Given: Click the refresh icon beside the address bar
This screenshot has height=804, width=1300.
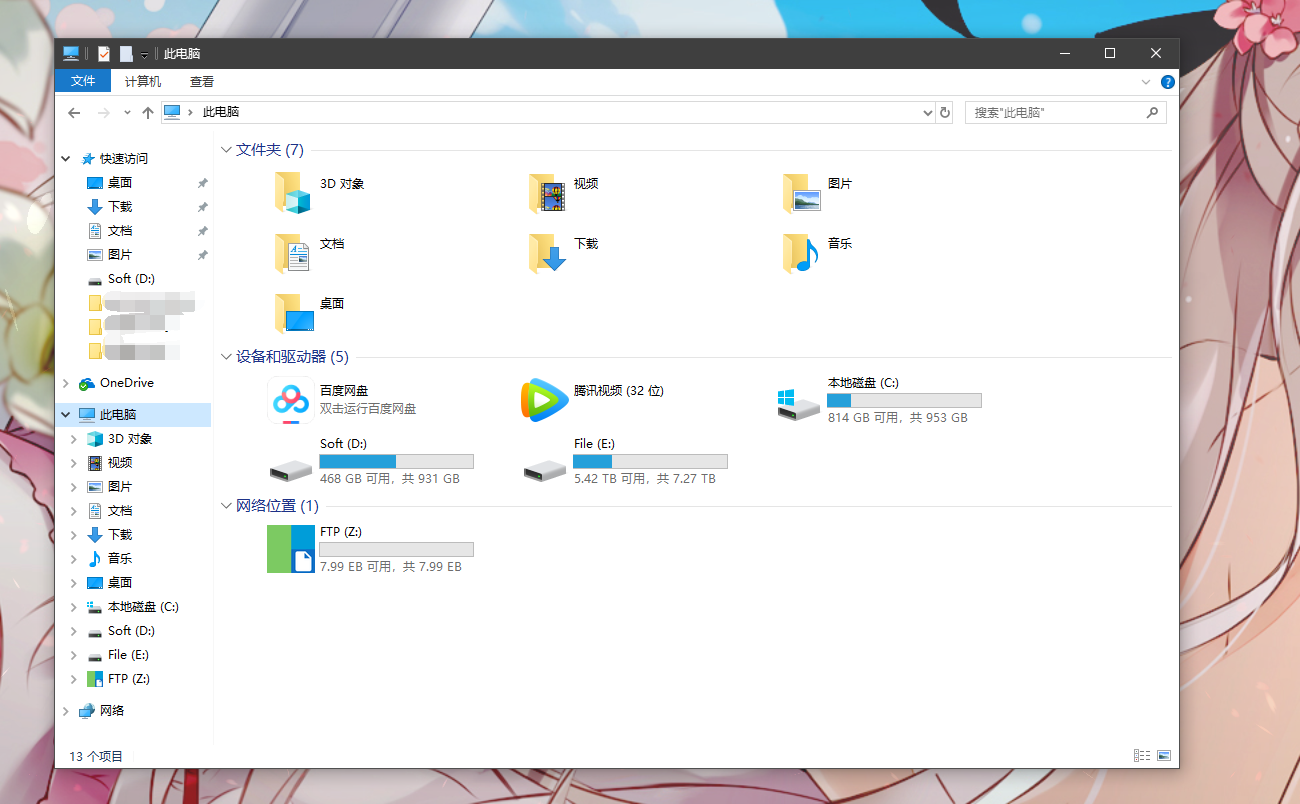Looking at the screenshot, I should (x=944, y=112).
